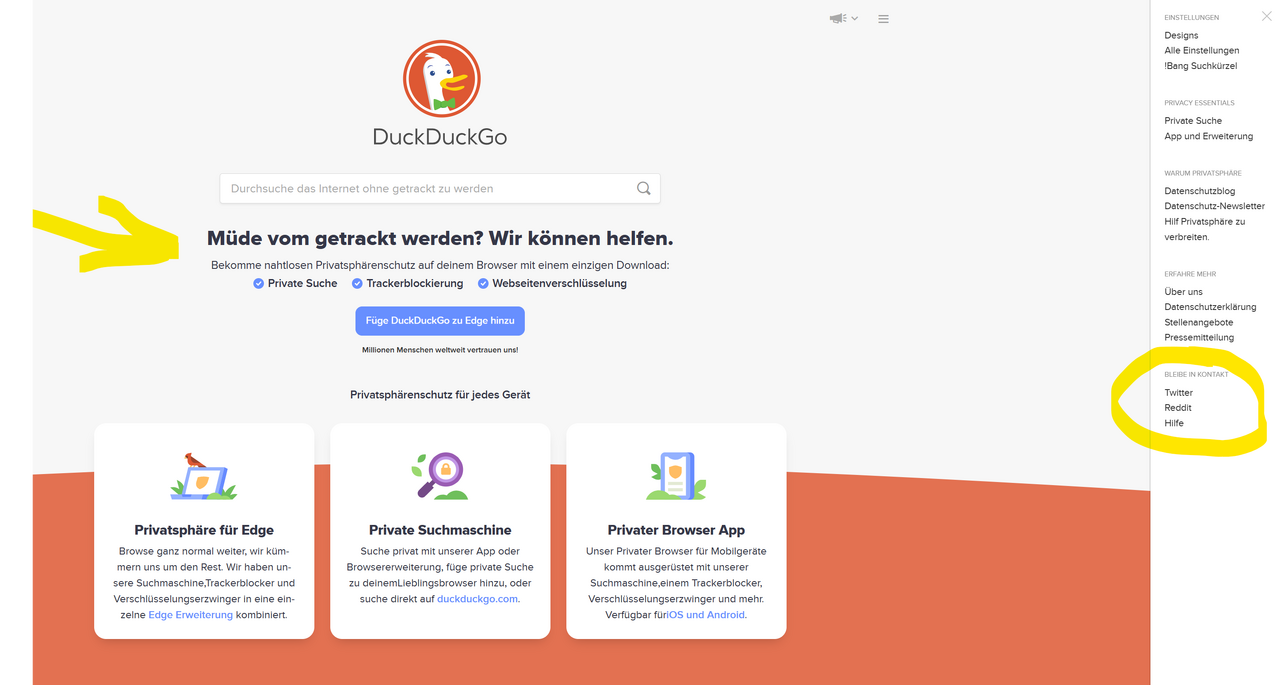Open the Pressemitteilung link
The image size is (1280, 685).
coord(1199,337)
